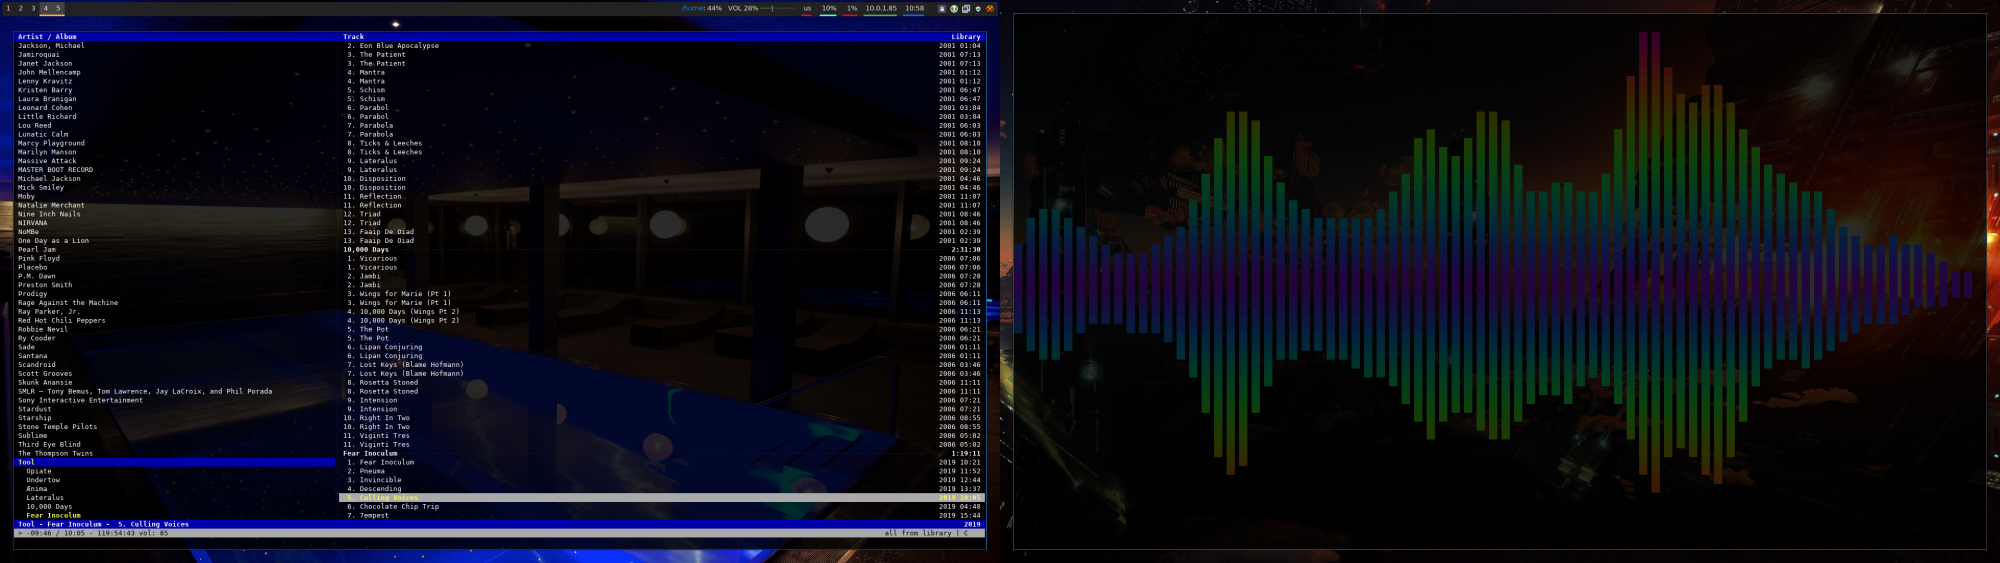The image size is (2000, 563).
Task: Collapse the Tool artist in the tree
Action: [175, 462]
